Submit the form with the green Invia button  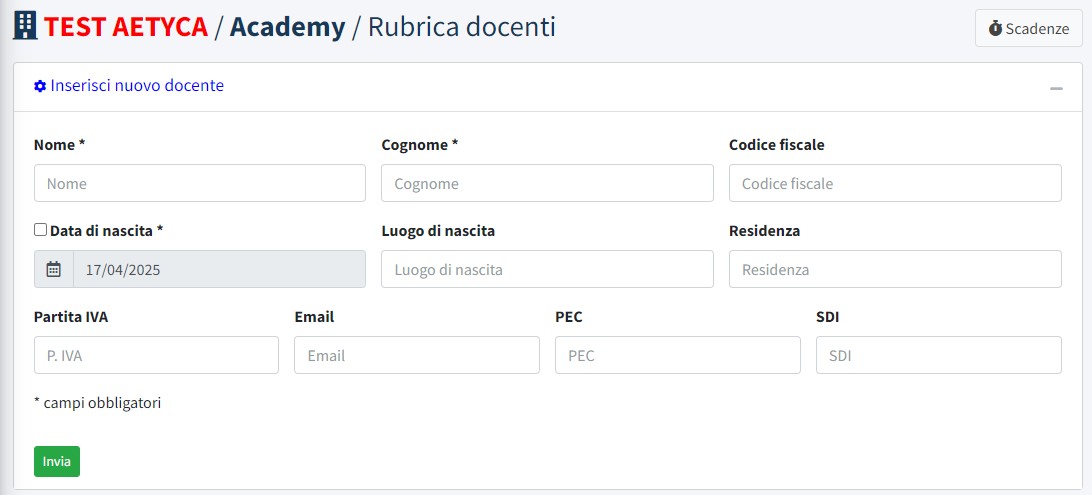pos(57,461)
